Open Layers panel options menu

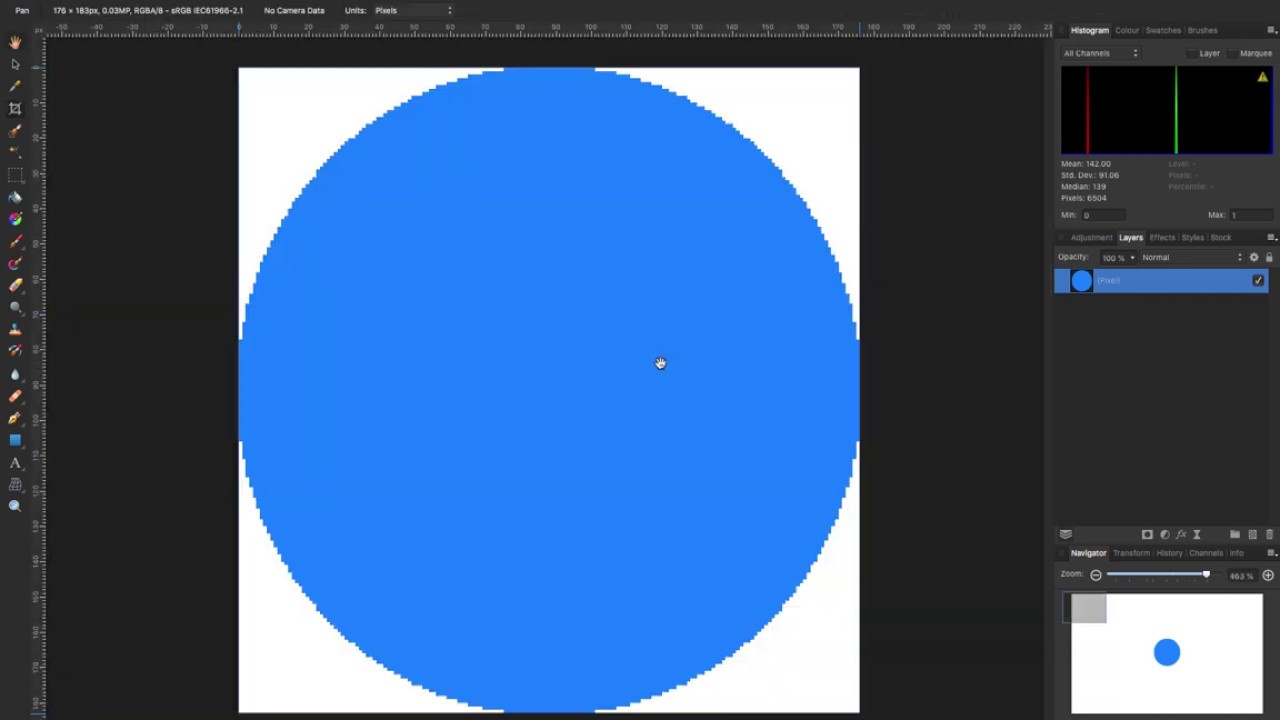click(1272, 237)
